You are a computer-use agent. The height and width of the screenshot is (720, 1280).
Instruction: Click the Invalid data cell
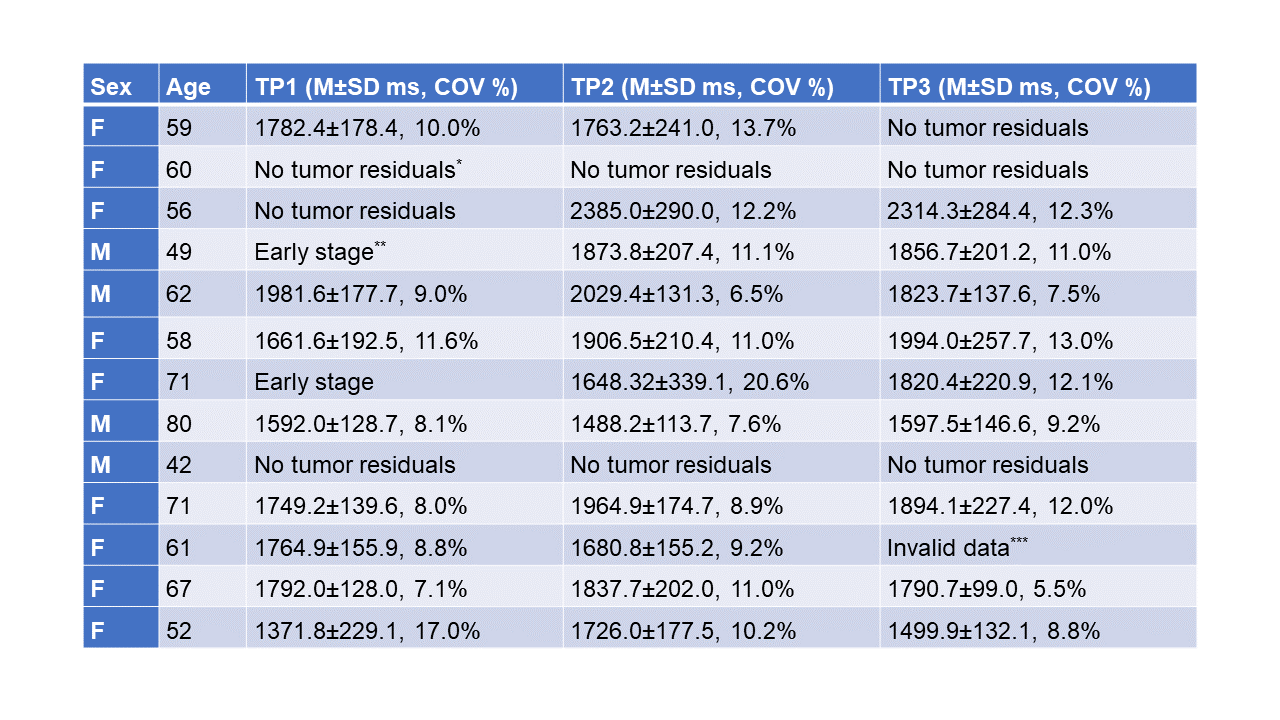[957, 548]
